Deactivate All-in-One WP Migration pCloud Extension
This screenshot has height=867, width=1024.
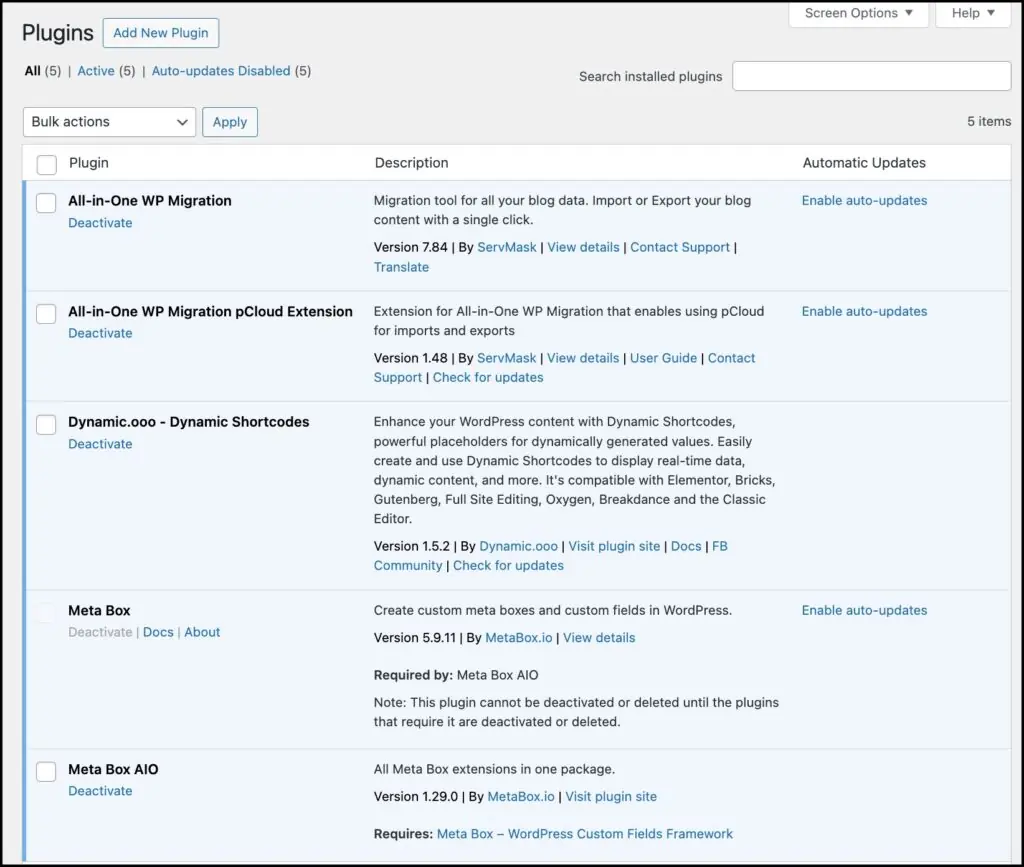click(x=100, y=334)
